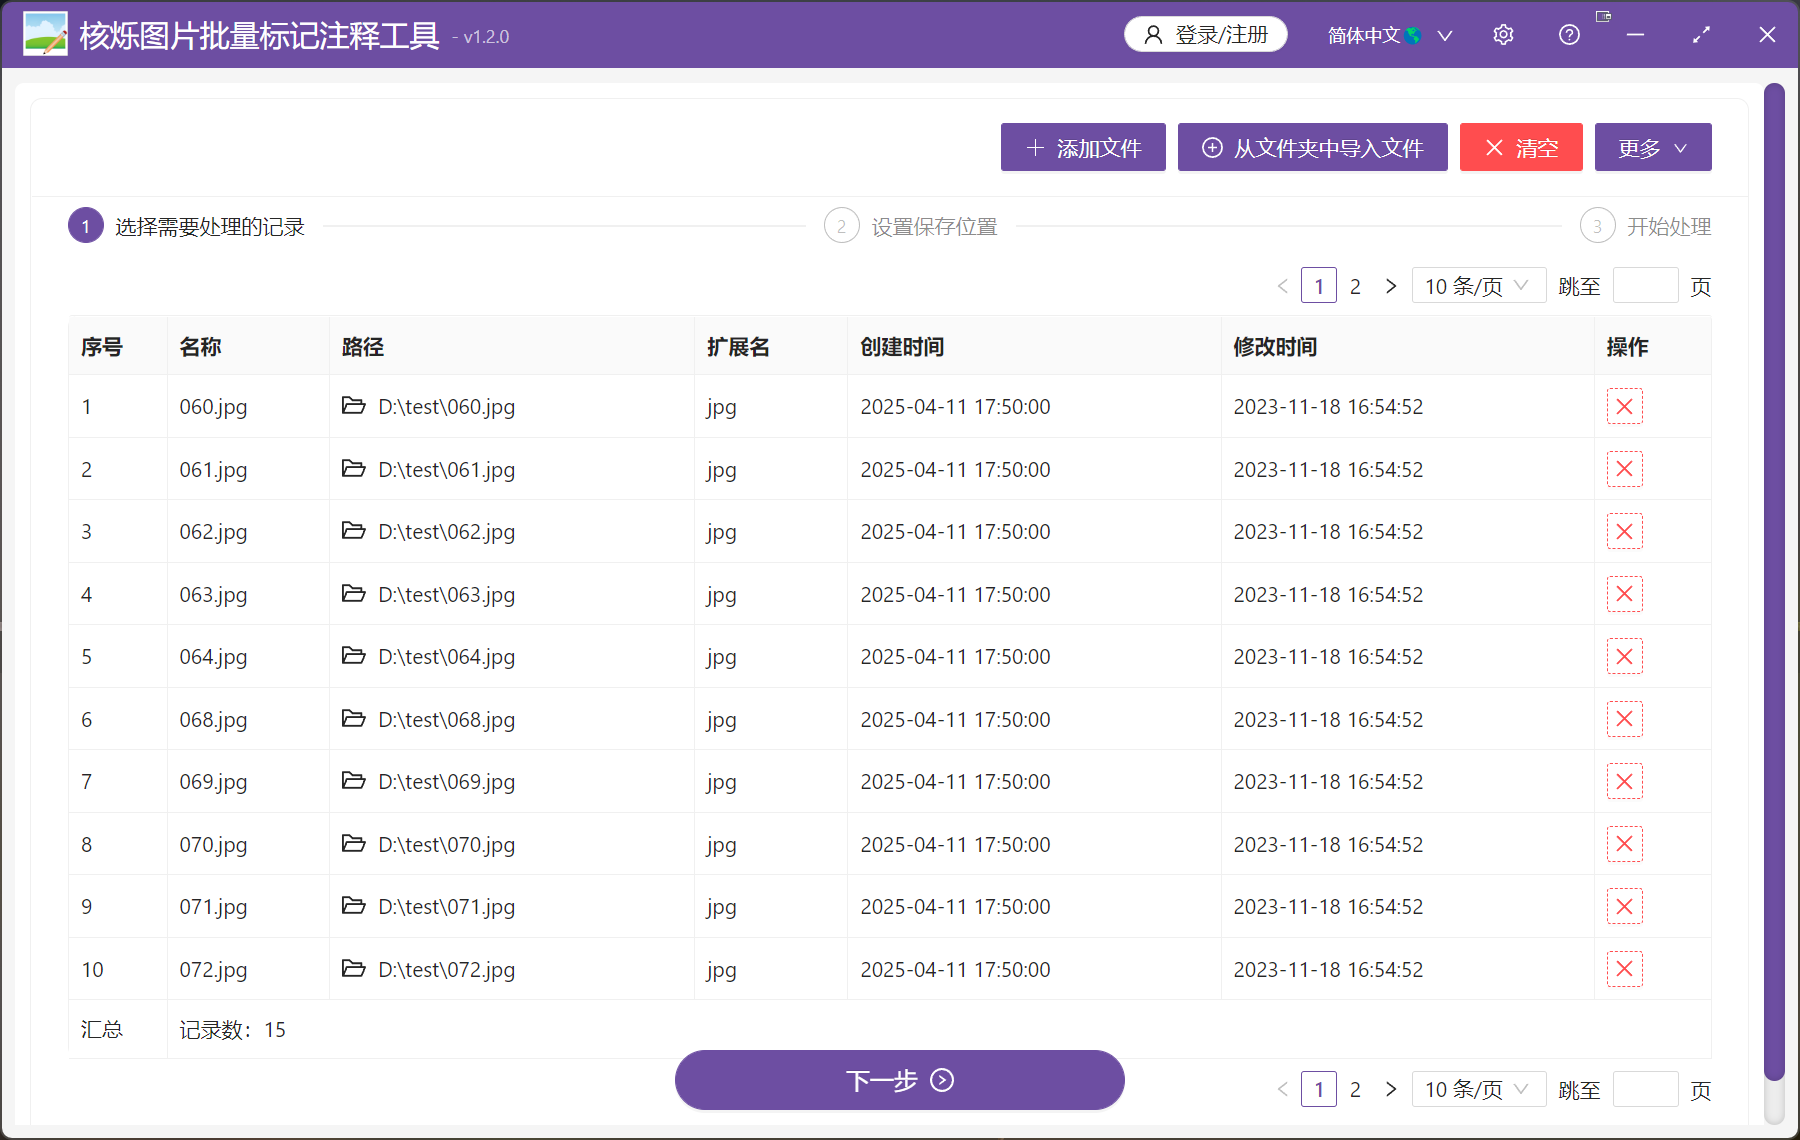Click 下一步 to proceed
The image size is (1800, 1140).
900,1080
